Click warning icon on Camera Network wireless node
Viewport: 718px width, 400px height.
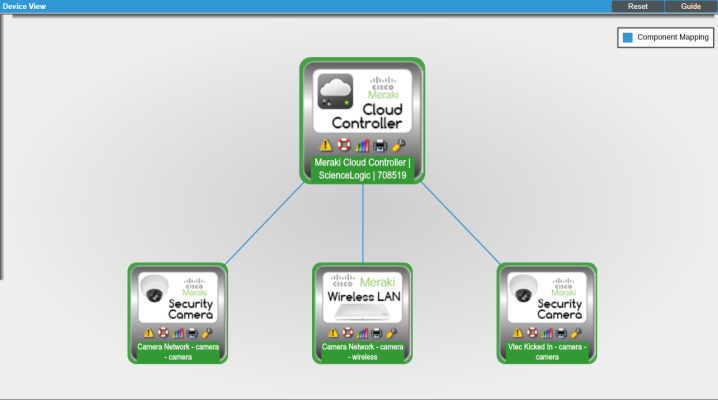click(333, 333)
